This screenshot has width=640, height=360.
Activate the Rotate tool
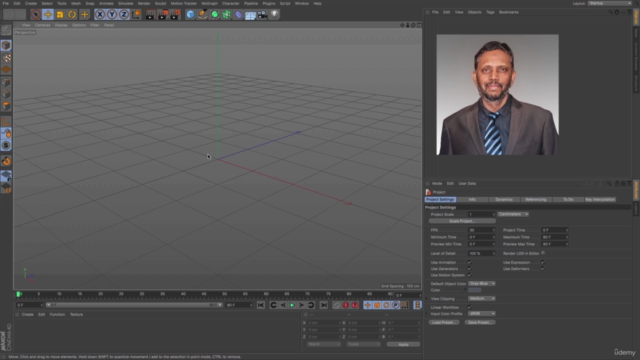[72, 15]
